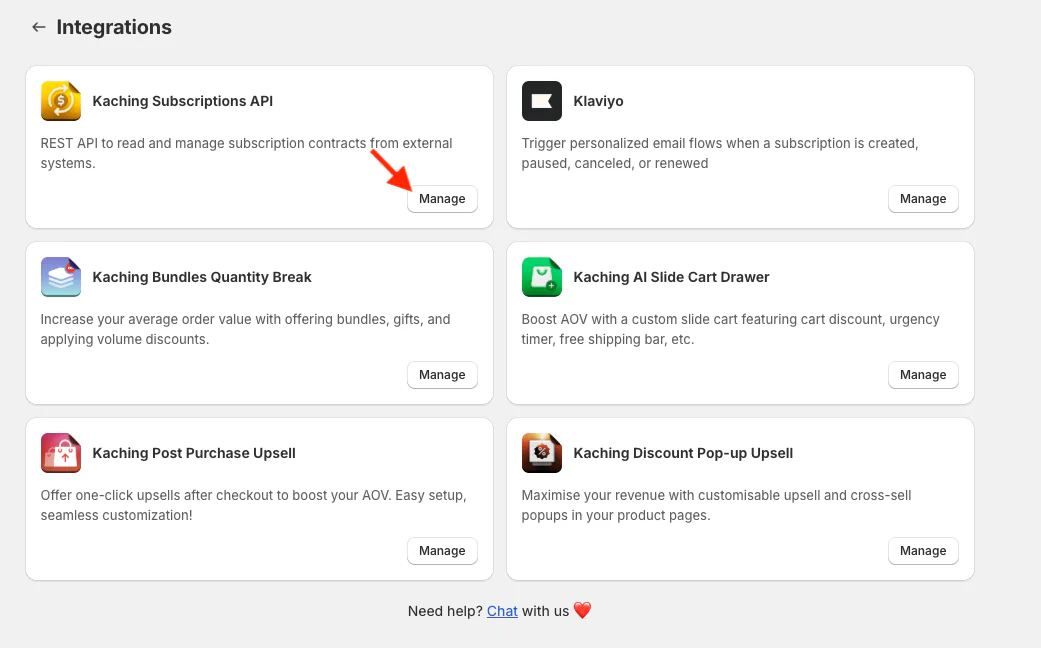
Task: Click the Kaching Discount Pop-up Upsell icon
Action: click(542, 453)
